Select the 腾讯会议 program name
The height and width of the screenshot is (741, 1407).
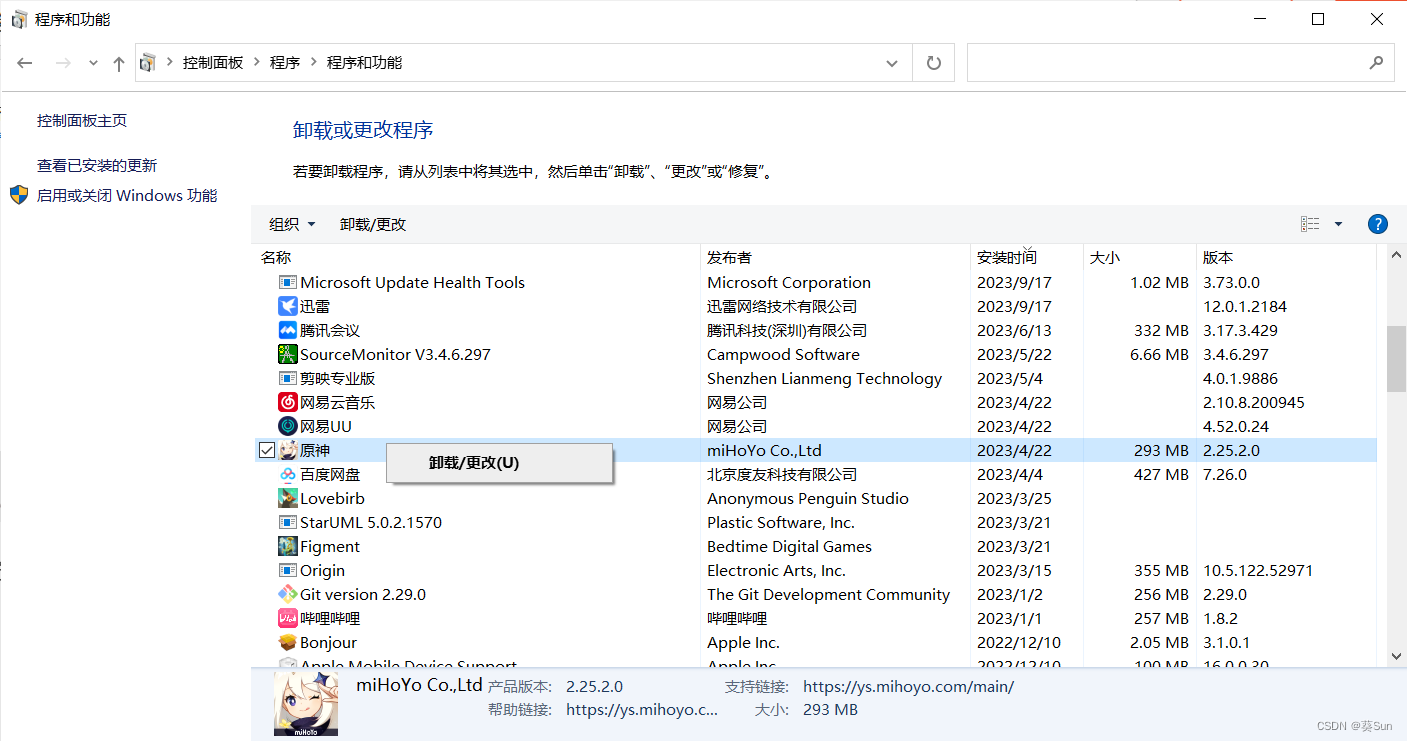[330, 331]
